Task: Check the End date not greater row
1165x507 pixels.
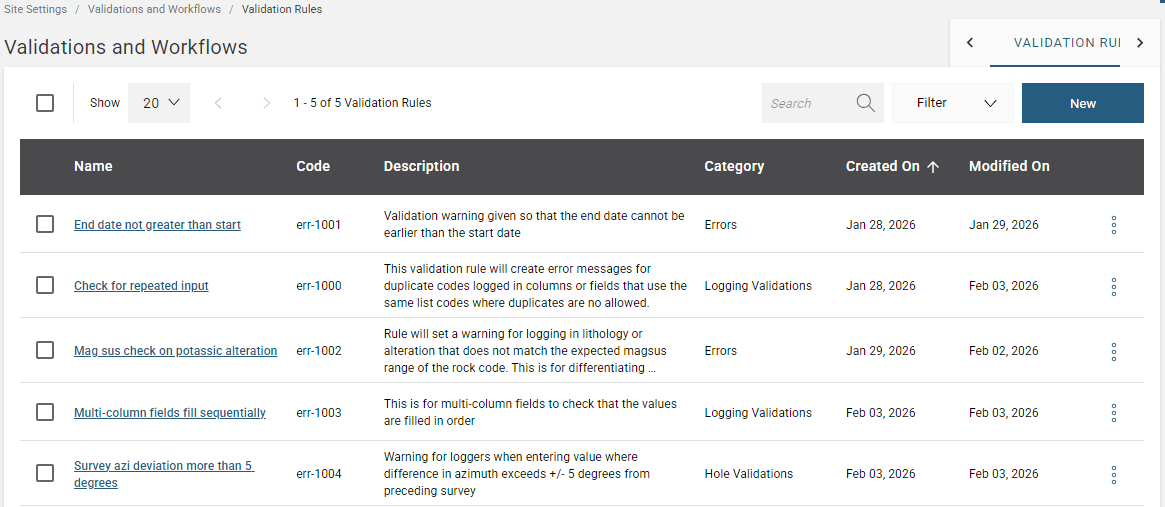Action: (x=45, y=224)
